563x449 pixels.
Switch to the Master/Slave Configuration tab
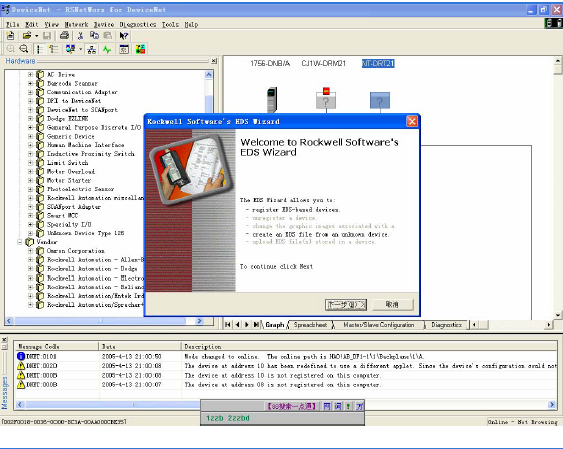pyautogui.click(x=378, y=325)
